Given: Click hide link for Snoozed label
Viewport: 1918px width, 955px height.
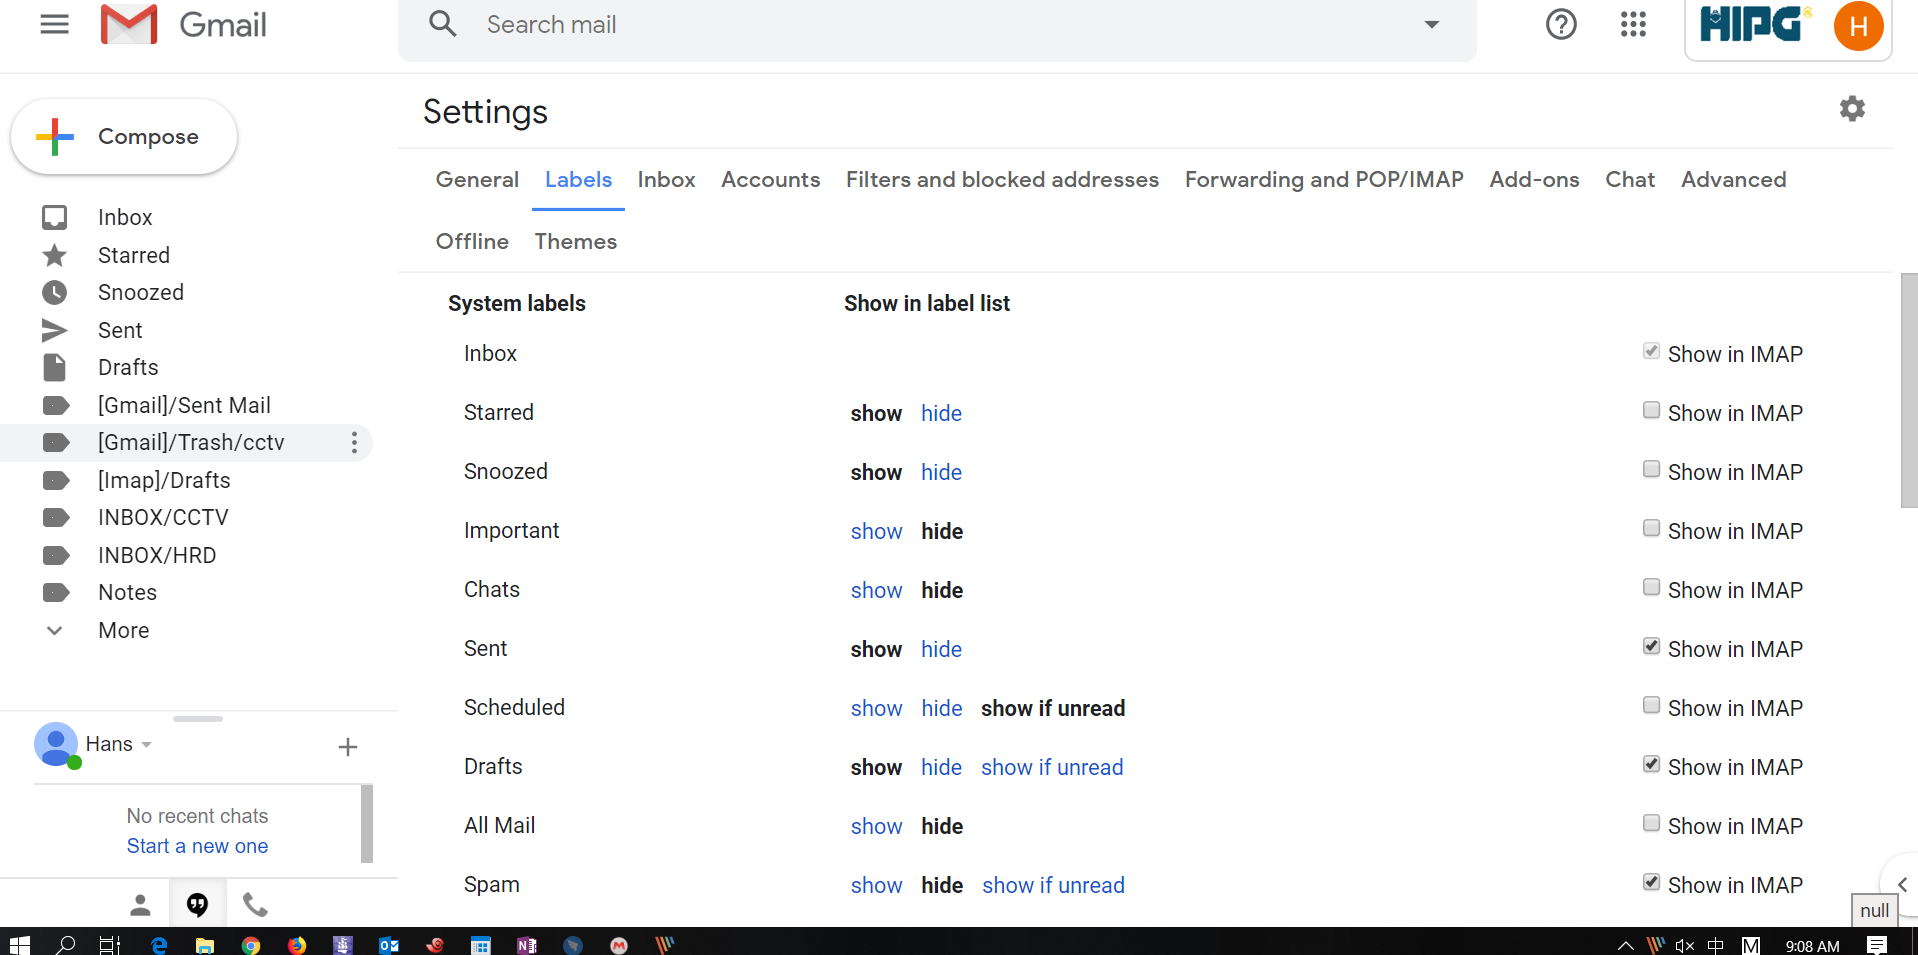Looking at the screenshot, I should (941, 473).
